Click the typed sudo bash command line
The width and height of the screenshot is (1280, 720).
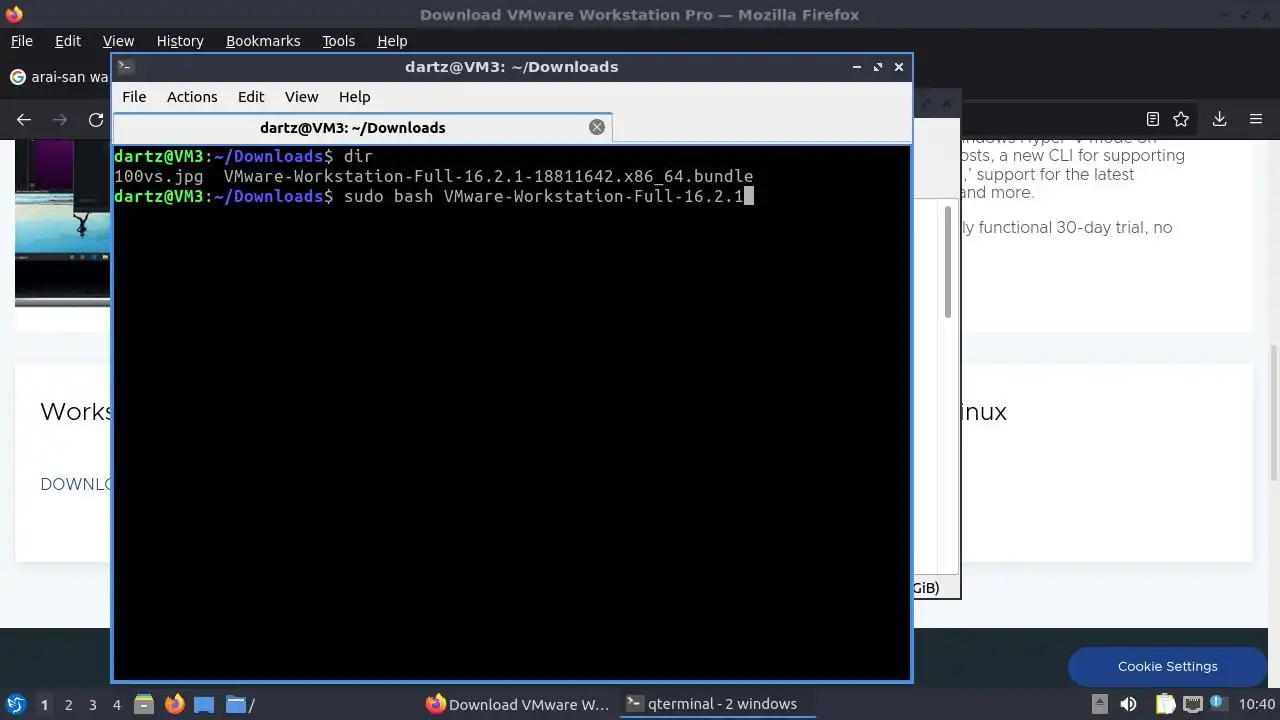pyautogui.click(x=543, y=196)
